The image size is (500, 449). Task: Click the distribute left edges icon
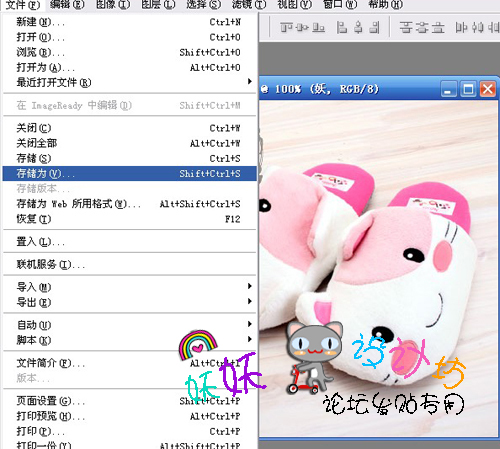(462, 28)
